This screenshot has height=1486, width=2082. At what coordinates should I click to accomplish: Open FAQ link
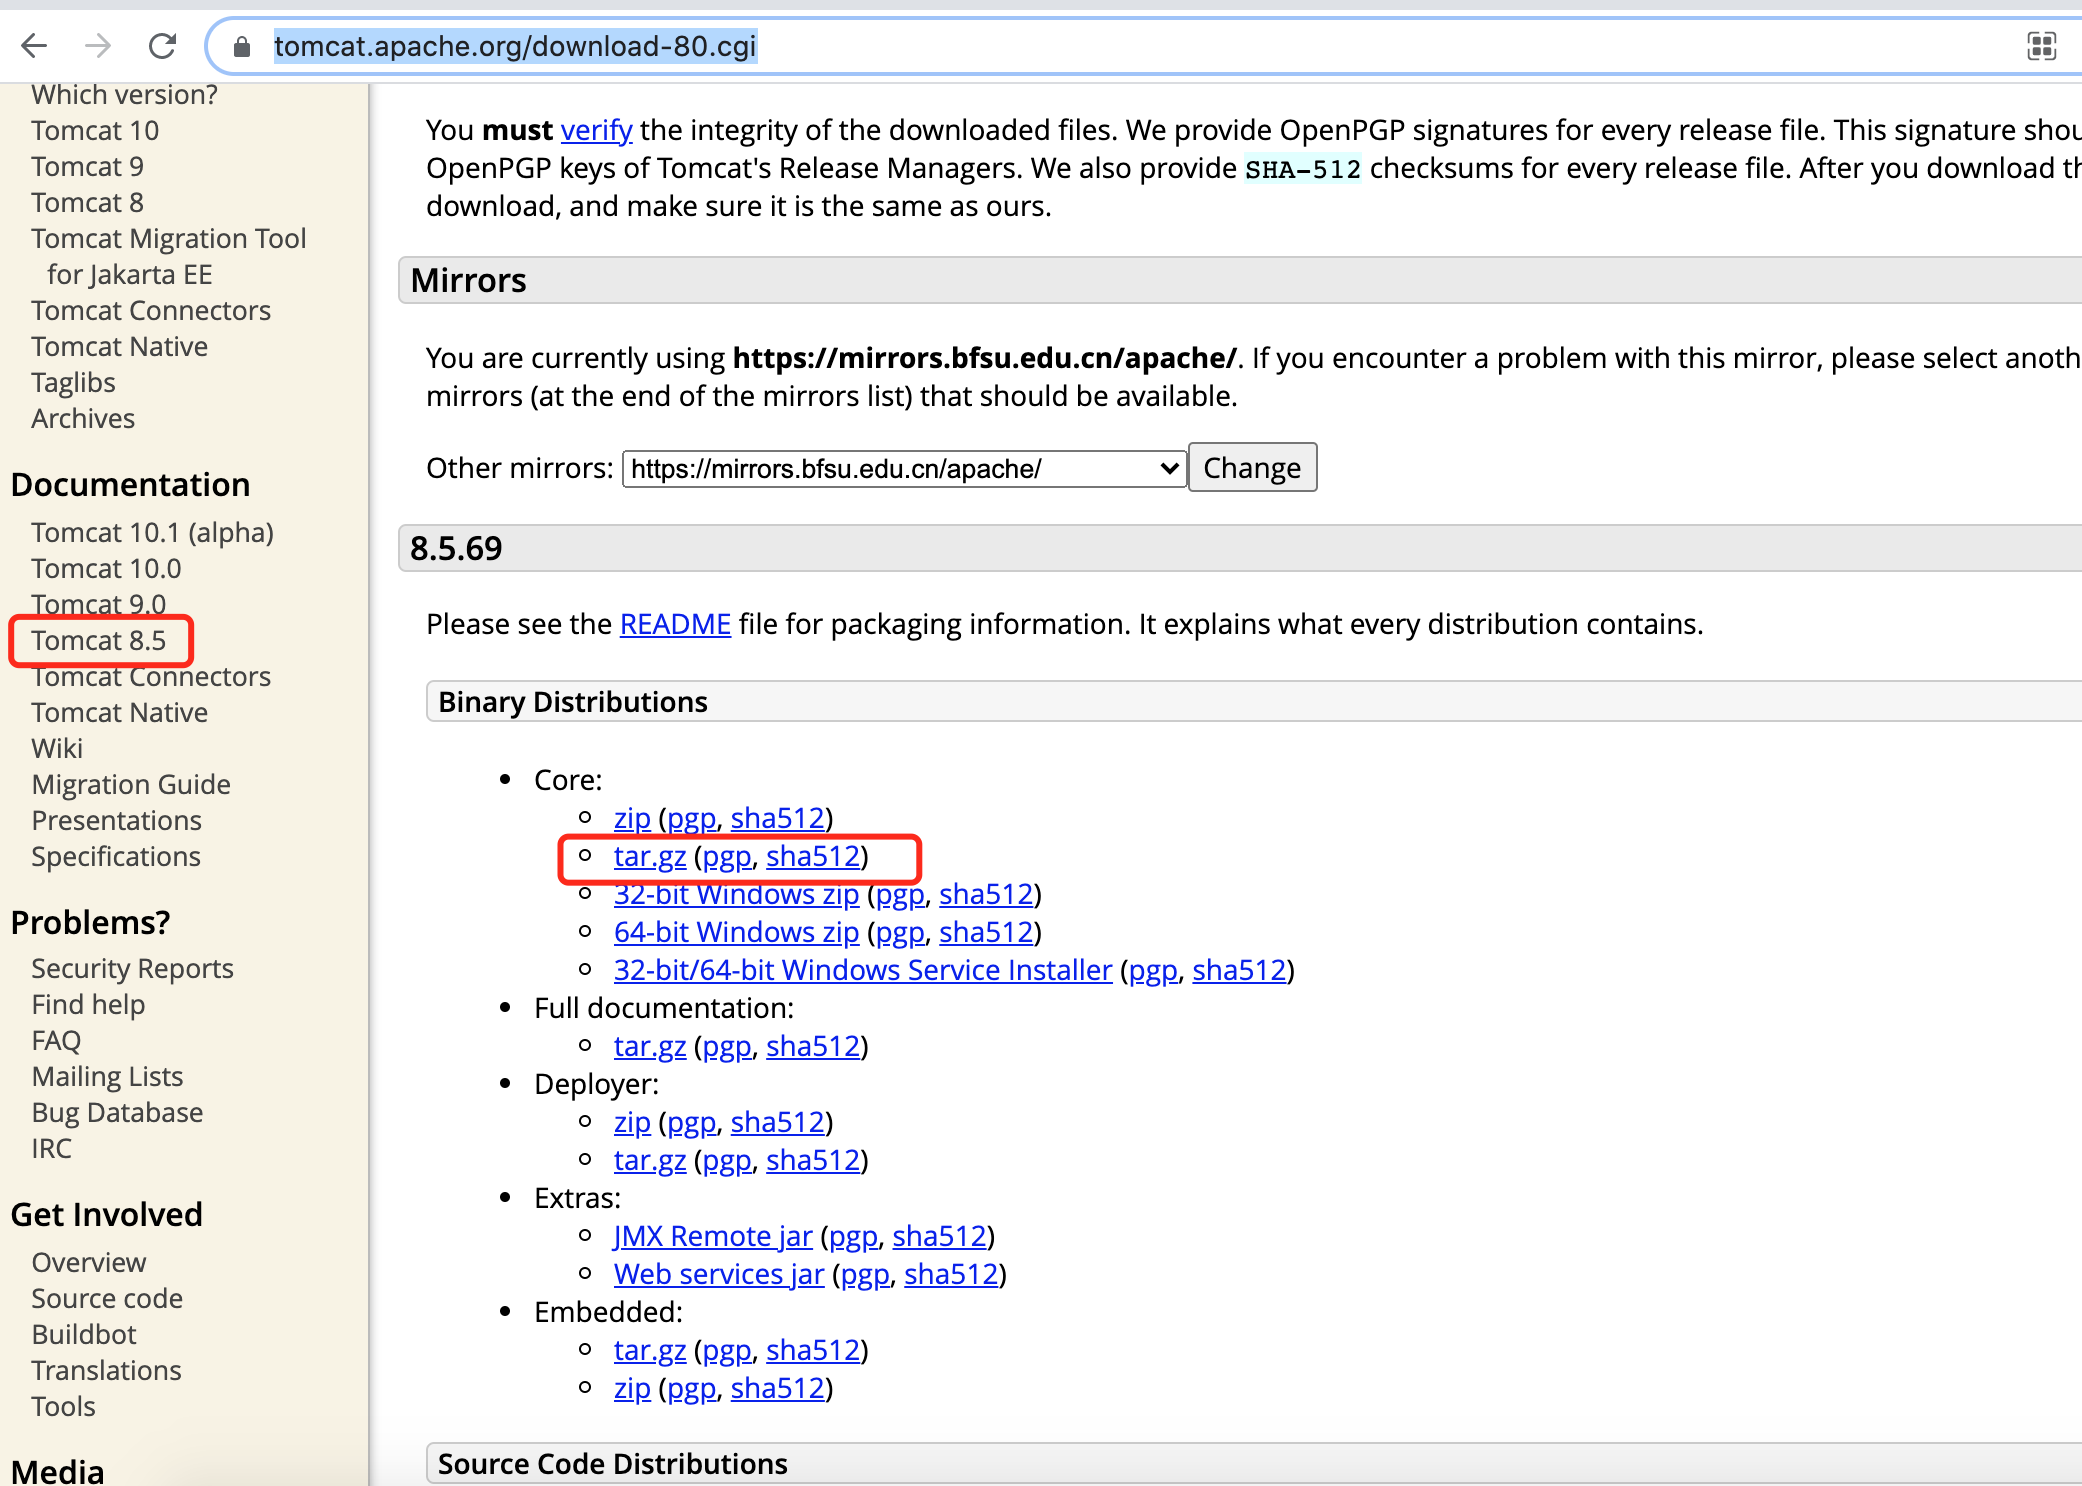[x=56, y=1040]
